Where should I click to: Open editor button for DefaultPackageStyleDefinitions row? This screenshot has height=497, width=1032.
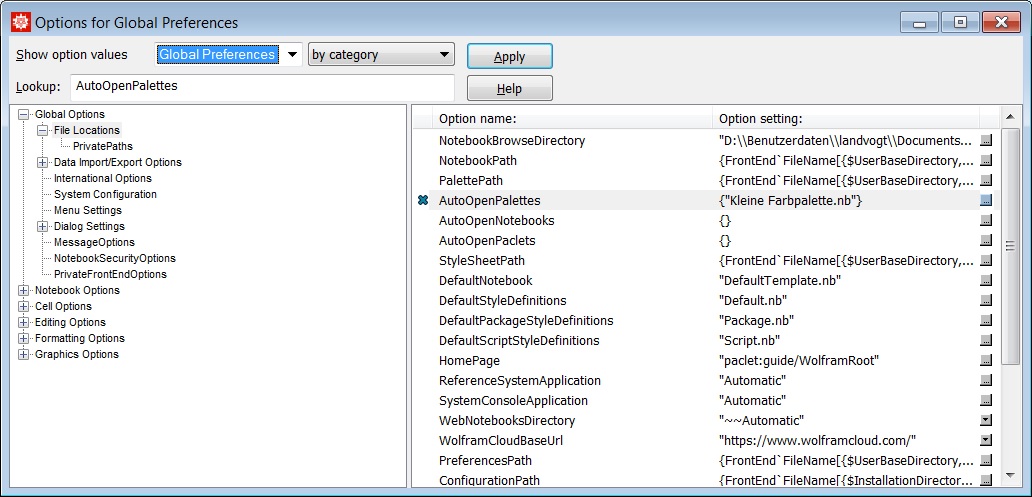pyautogui.click(x=985, y=321)
